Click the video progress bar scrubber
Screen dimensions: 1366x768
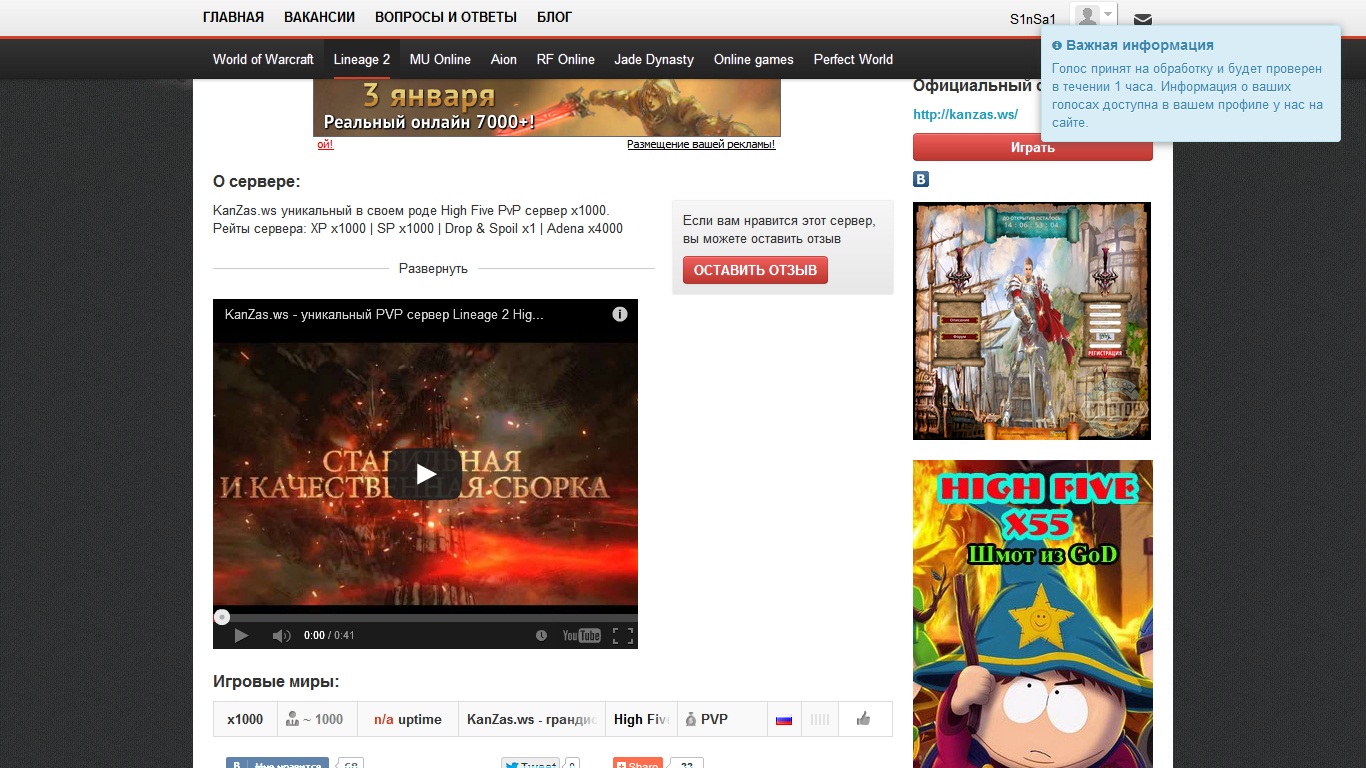[222, 617]
